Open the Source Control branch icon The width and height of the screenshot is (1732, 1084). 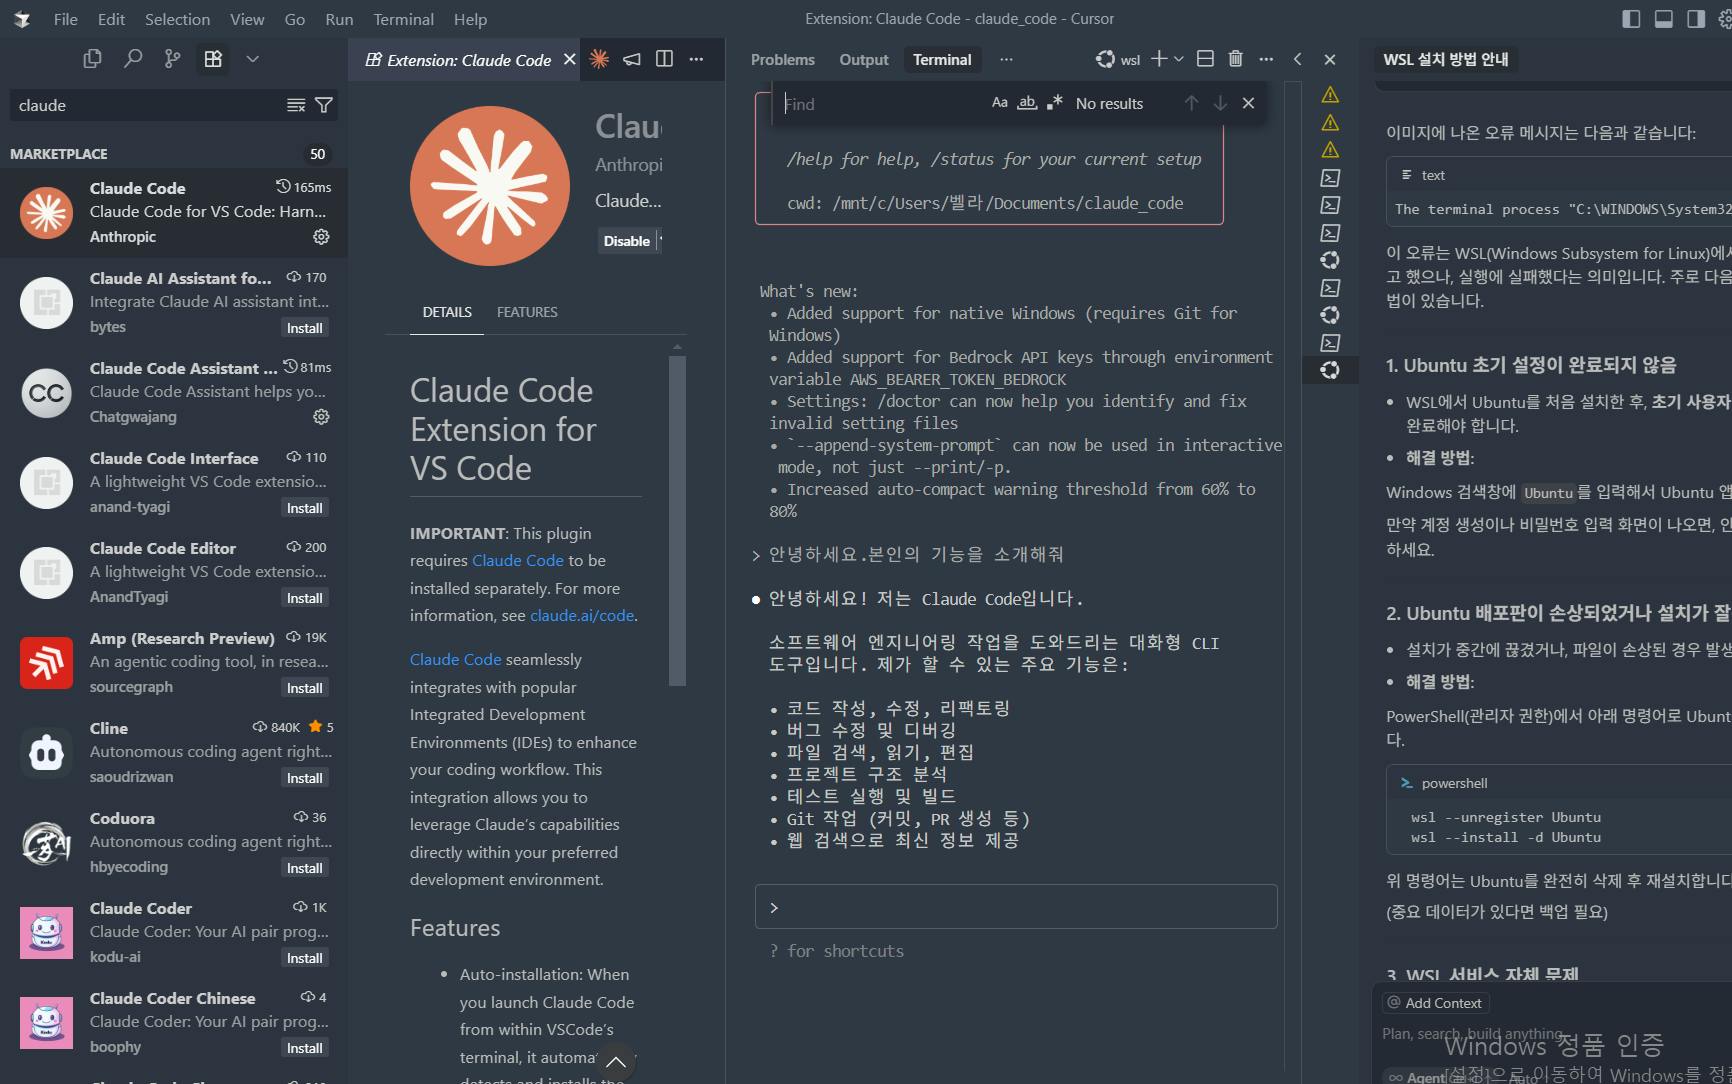tap(173, 59)
